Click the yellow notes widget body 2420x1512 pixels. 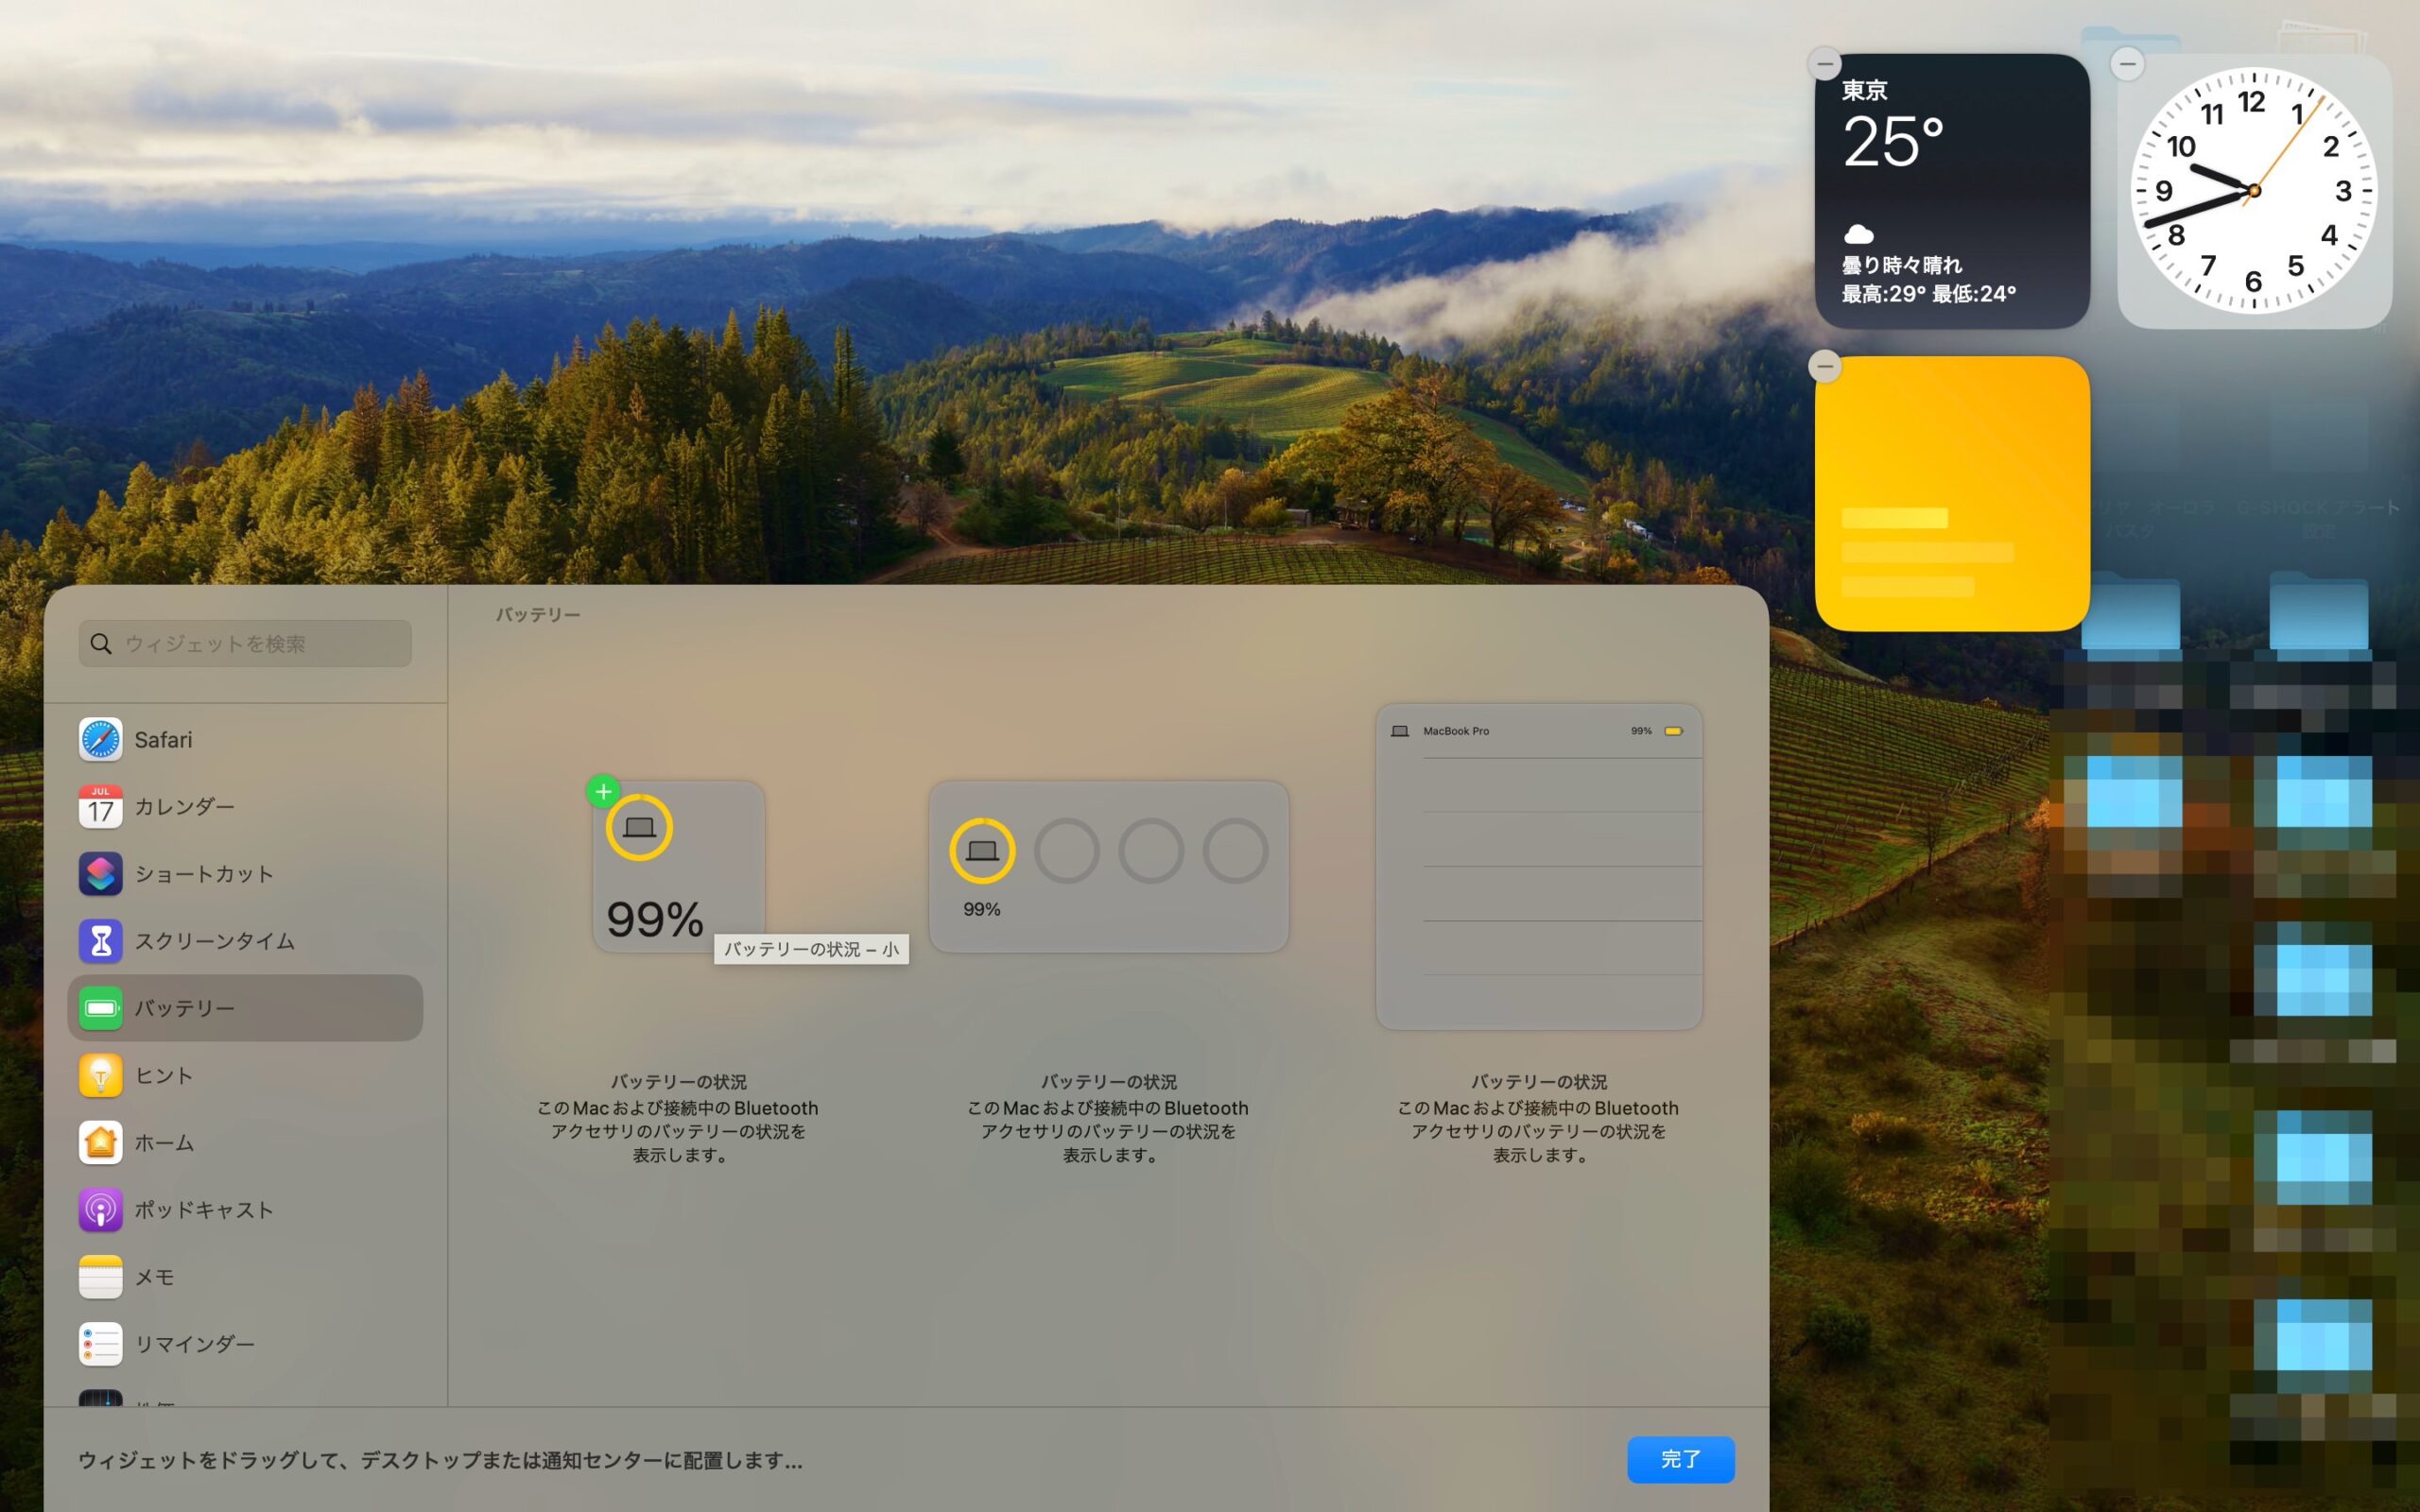tap(1952, 494)
